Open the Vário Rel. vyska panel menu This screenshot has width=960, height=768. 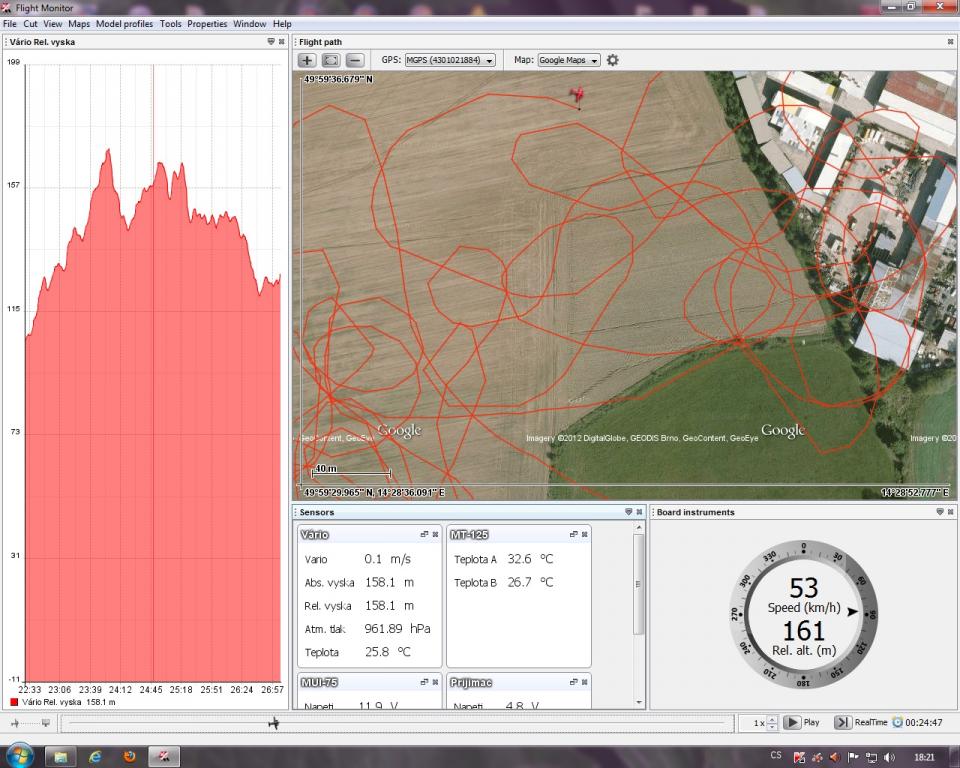pos(271,42)
